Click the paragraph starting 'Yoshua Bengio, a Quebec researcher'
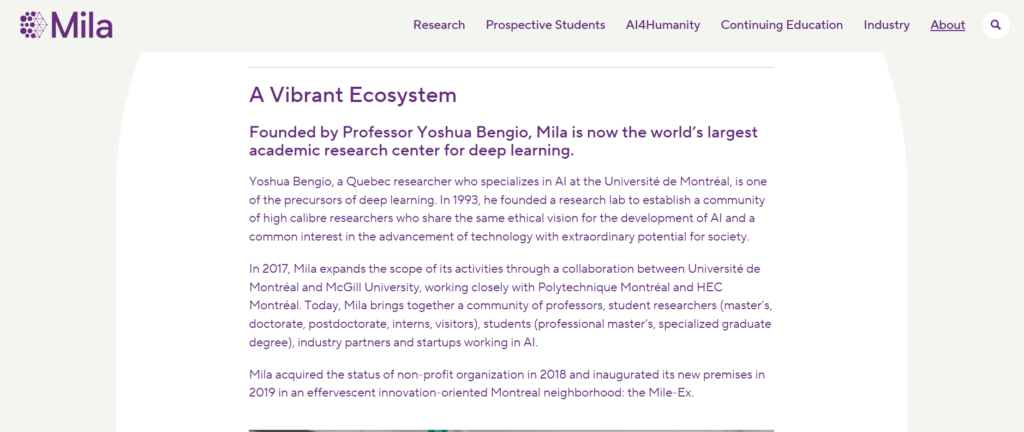The image size is (1024, 432). point(507,209)
